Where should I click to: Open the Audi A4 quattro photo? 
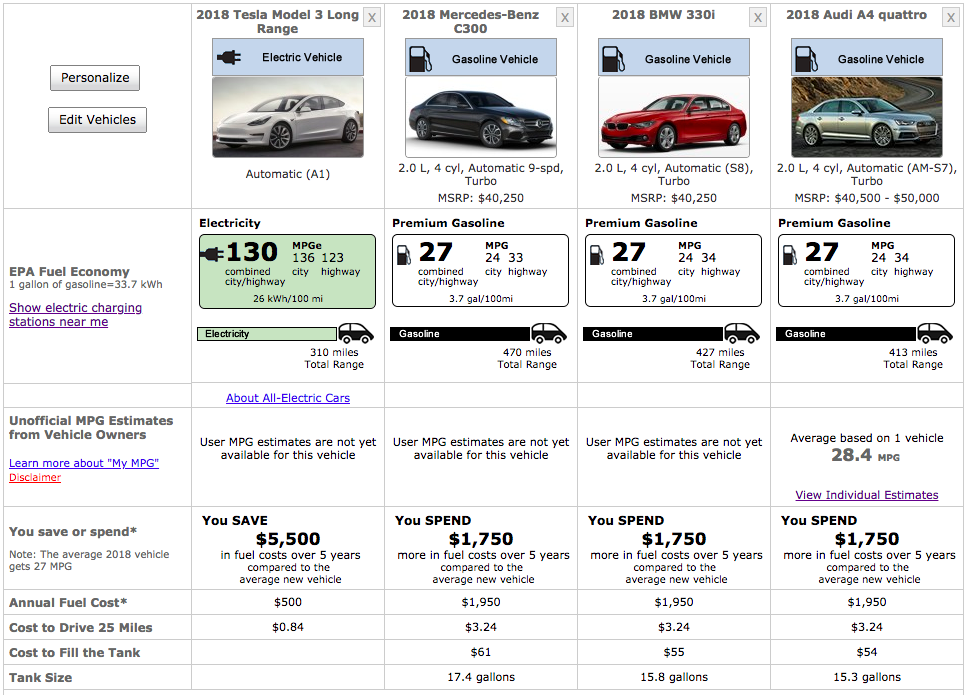coord(866,117)
